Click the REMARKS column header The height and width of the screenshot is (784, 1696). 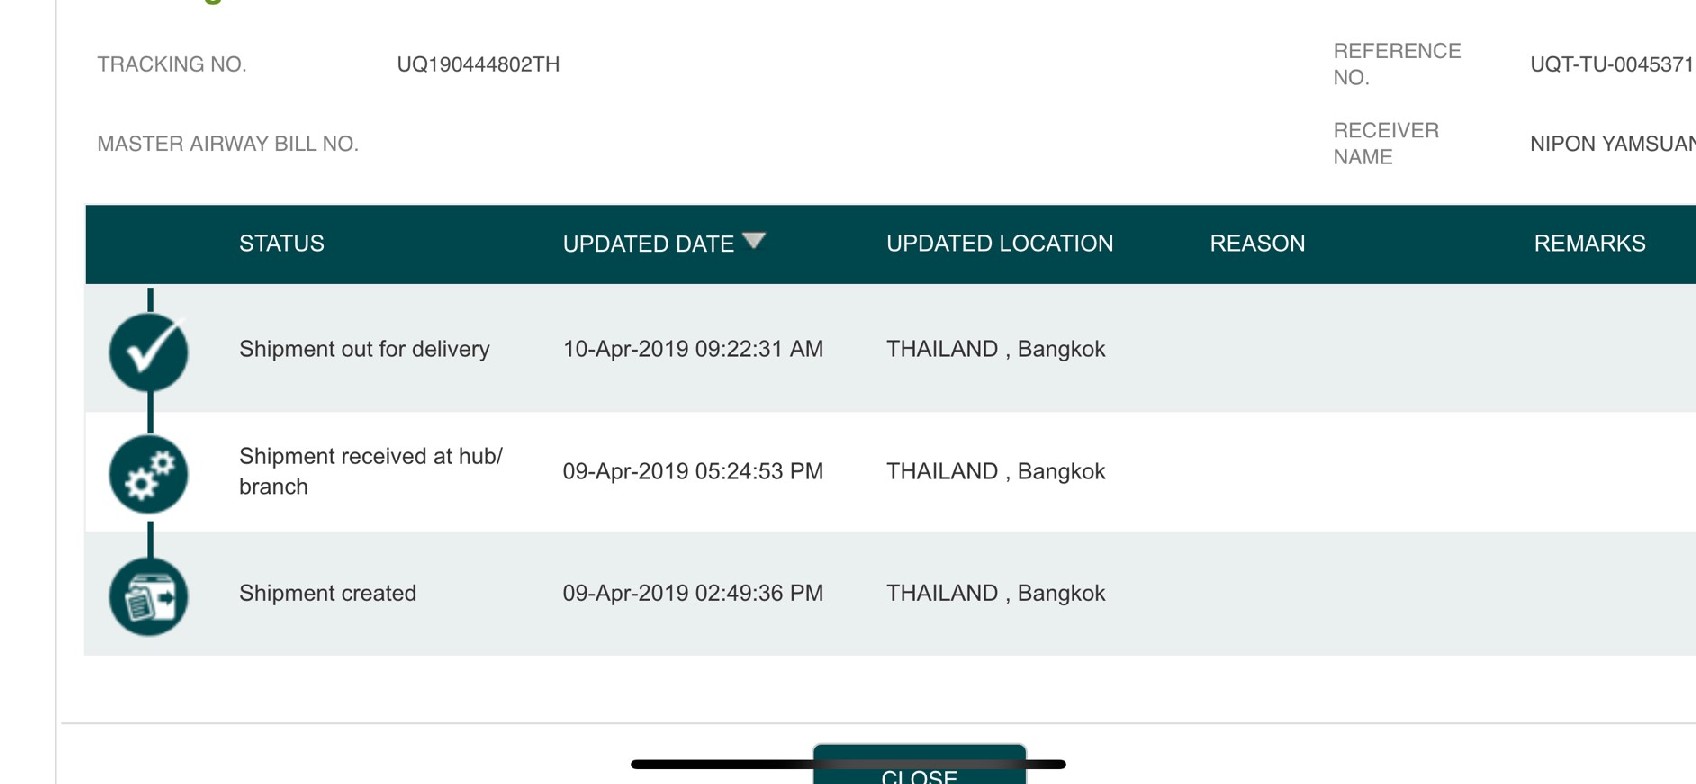click(1589, 244)
